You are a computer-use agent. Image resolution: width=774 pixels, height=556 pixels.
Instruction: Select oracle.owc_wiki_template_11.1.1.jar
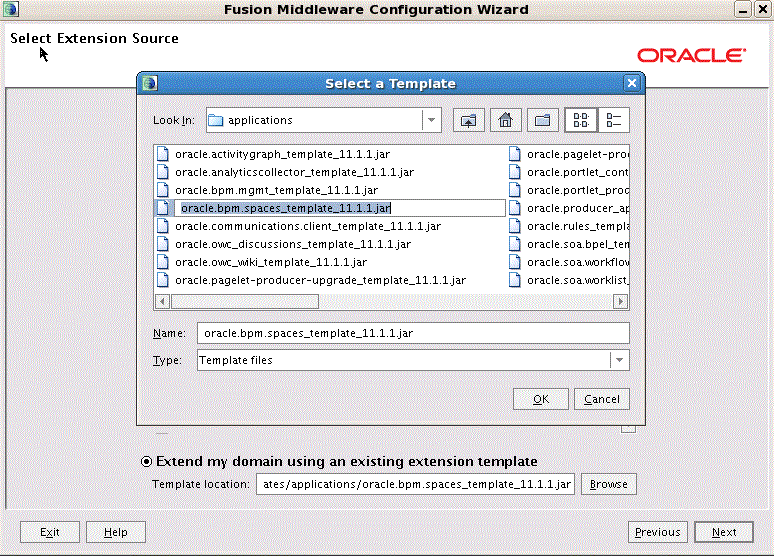click(x=271, y=262)
